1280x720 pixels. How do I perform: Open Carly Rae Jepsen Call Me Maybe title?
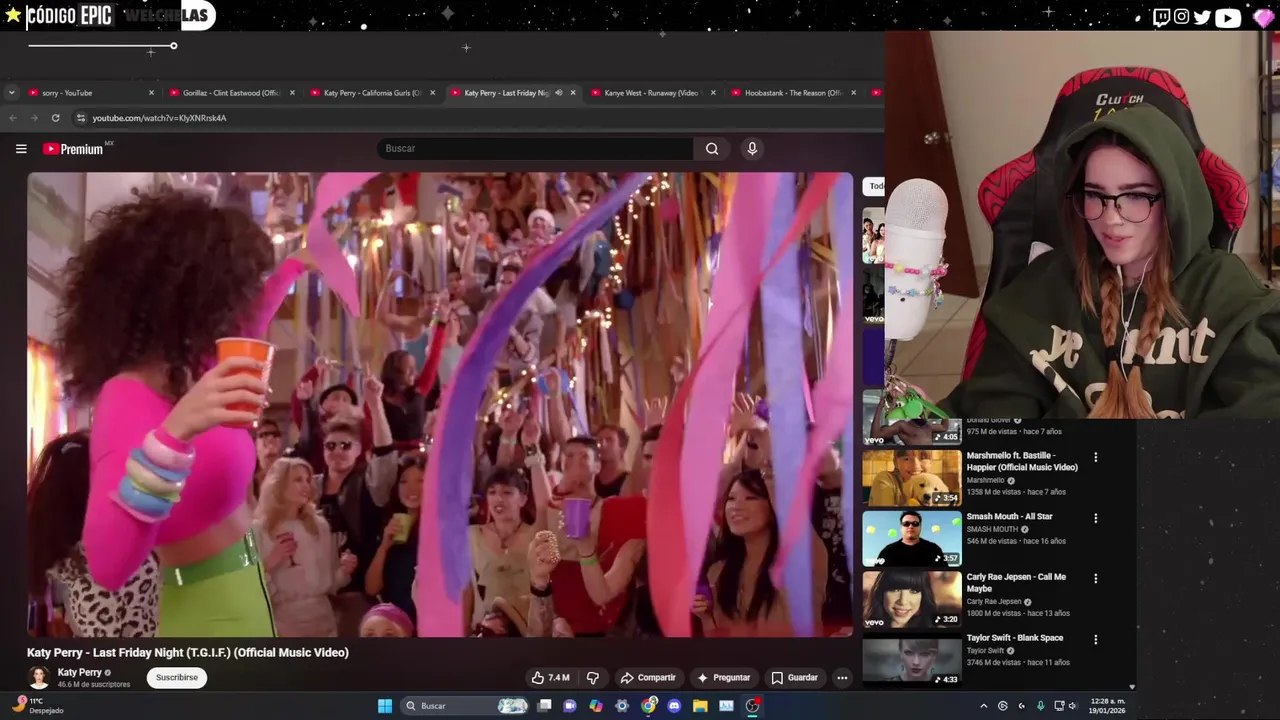[1016, 583]
